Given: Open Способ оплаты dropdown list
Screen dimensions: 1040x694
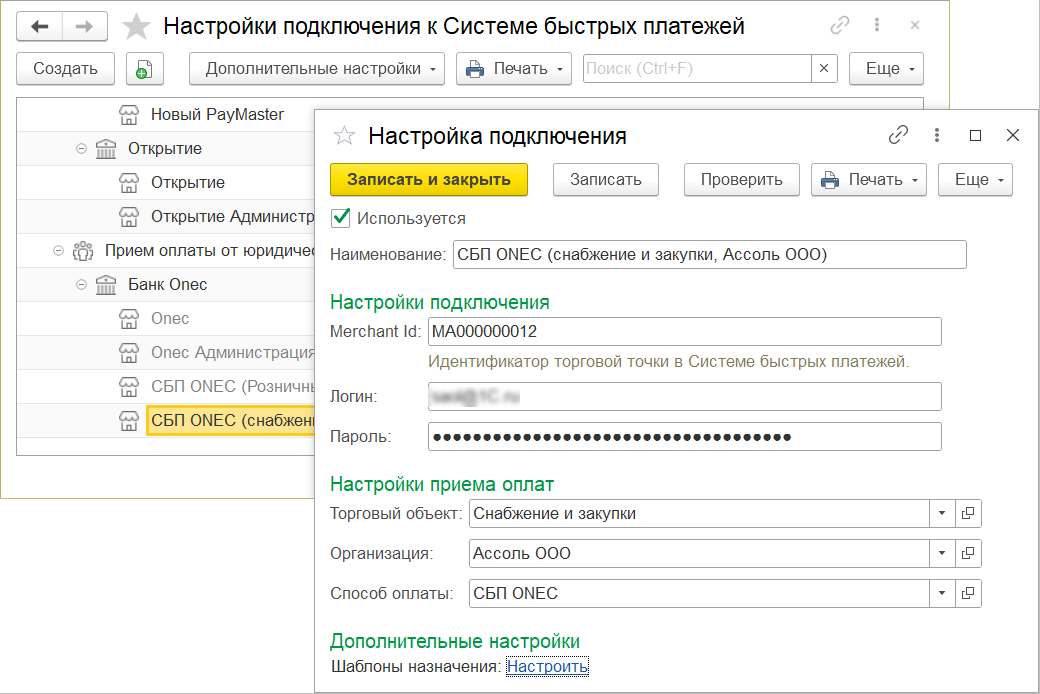Looking at the screenshot, I should (x=942, y=593).
